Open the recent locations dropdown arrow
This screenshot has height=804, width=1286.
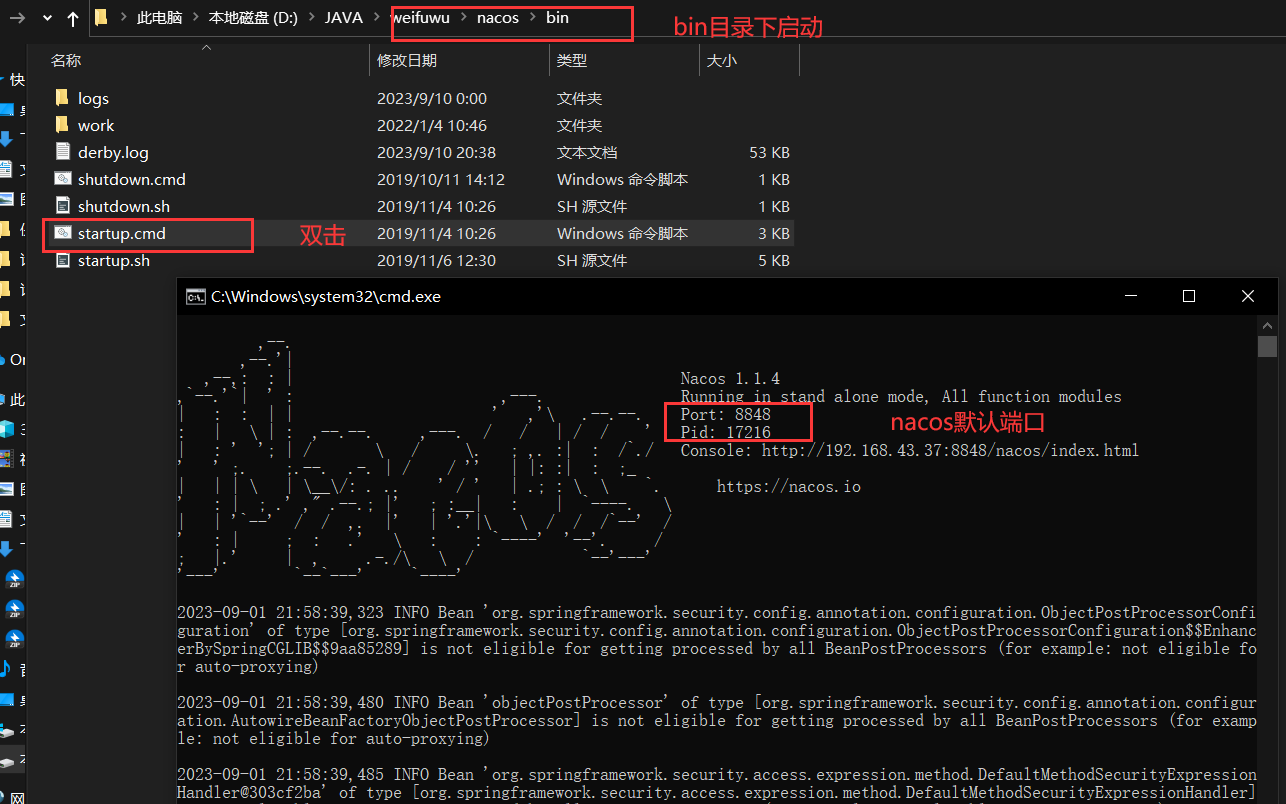pyautogui.click(x=47, y=18)
